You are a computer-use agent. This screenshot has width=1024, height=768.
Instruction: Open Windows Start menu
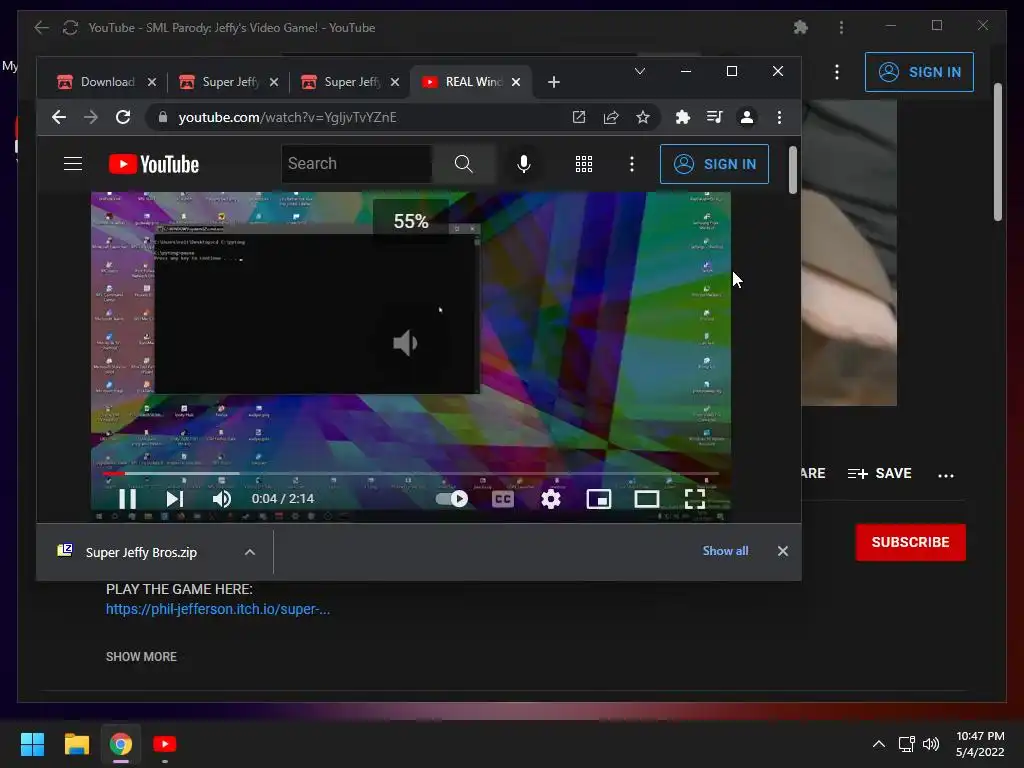click(32, 744)
